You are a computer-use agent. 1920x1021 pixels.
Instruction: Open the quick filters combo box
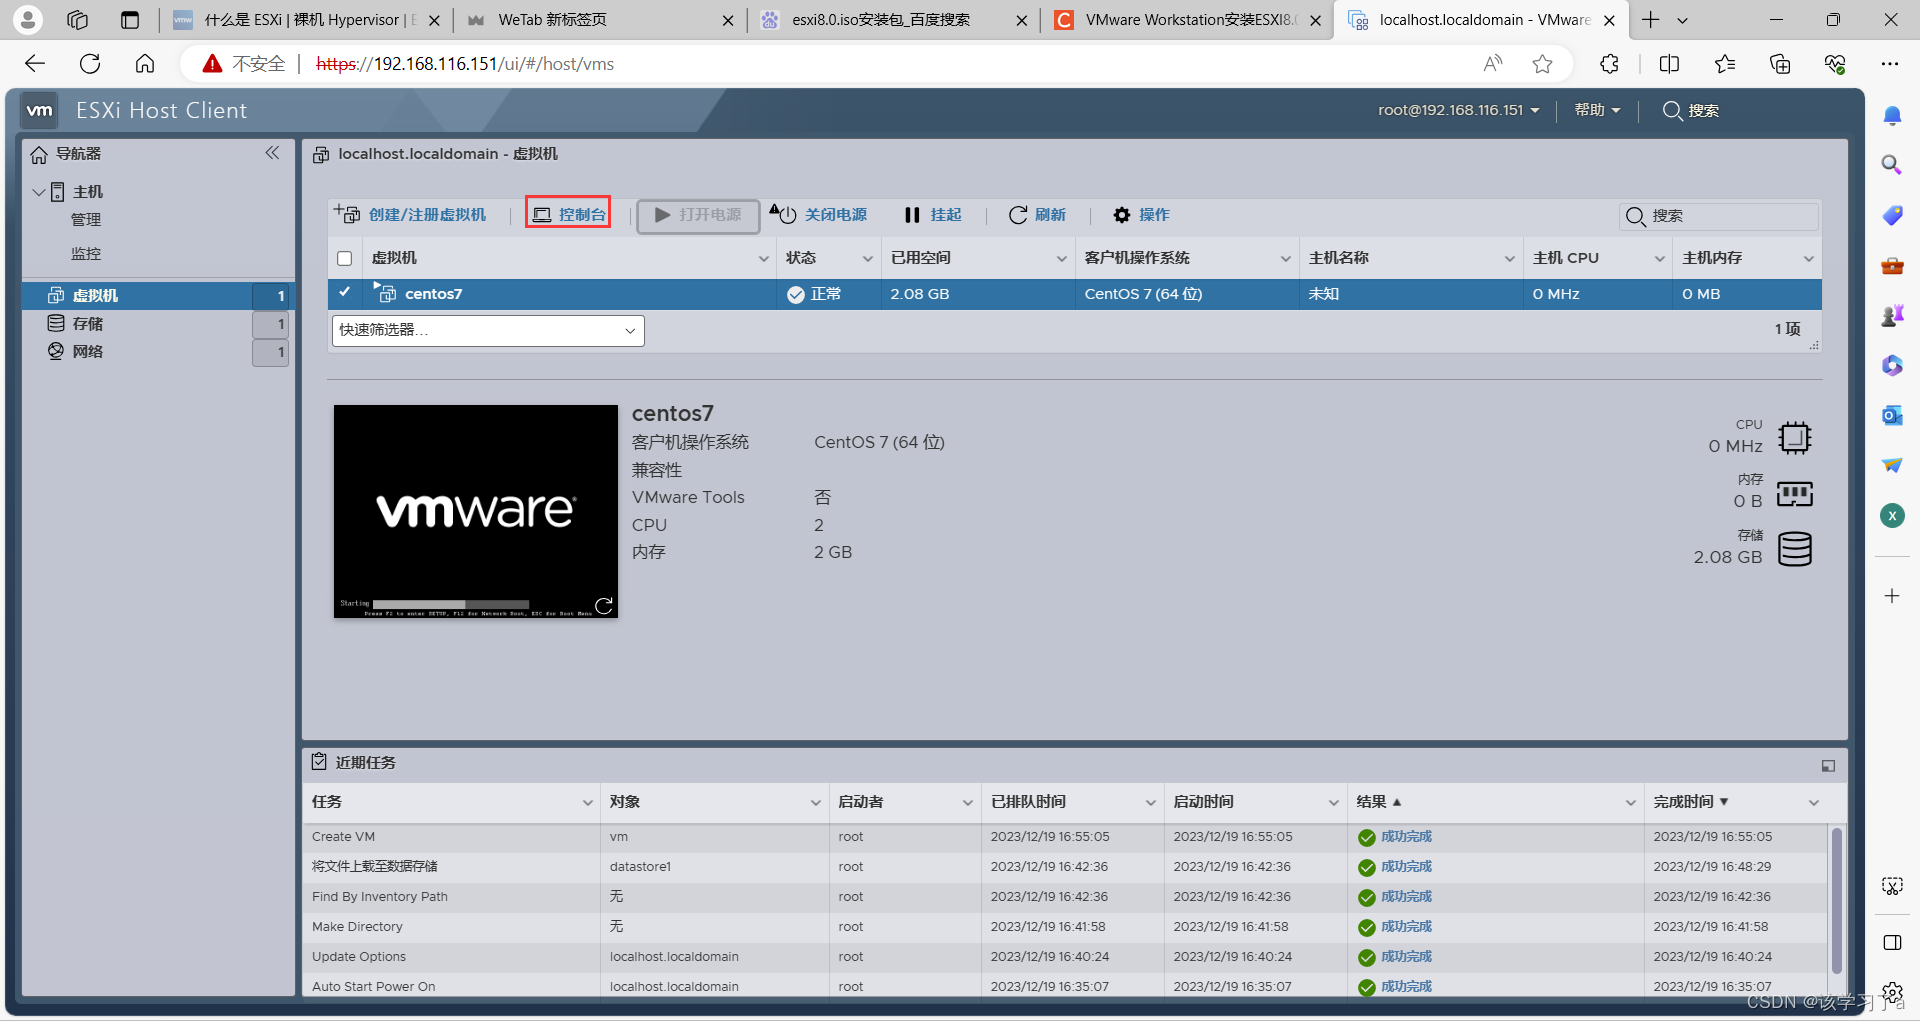point(488,330)
